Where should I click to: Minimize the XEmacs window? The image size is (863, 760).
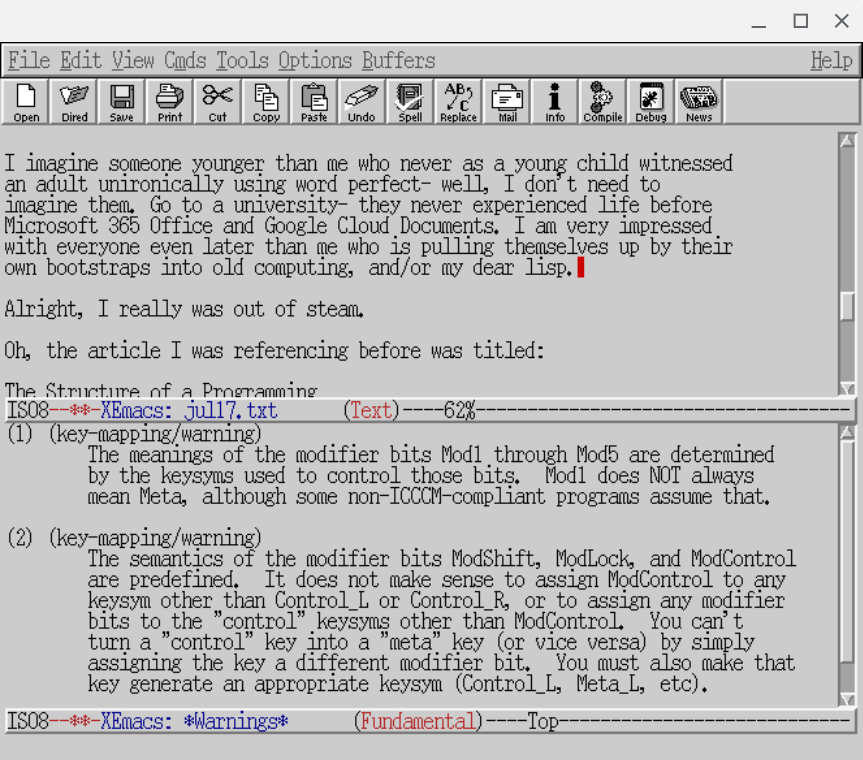[x=759, y=21]
